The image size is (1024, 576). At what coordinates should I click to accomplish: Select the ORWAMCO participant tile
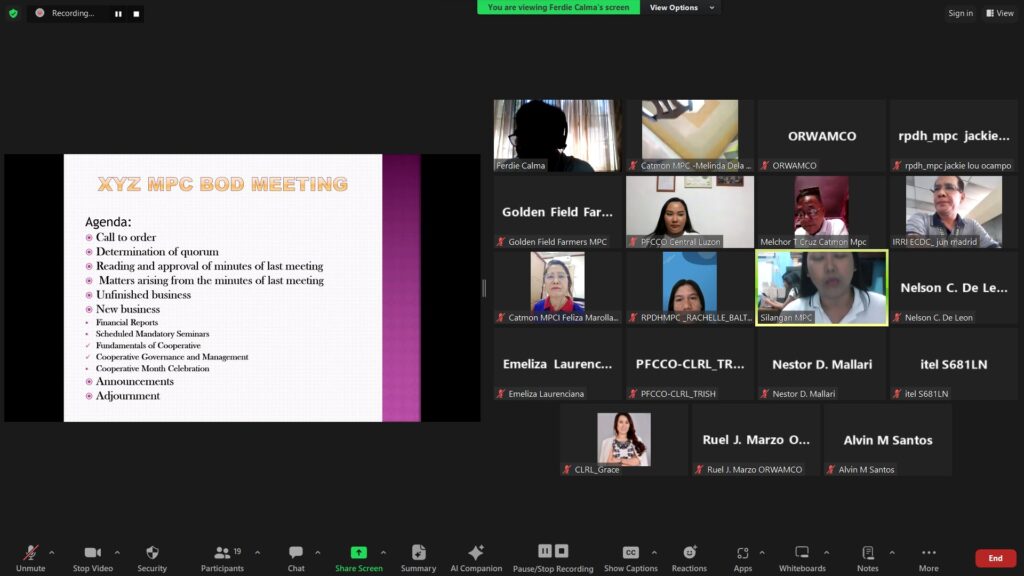822,136
